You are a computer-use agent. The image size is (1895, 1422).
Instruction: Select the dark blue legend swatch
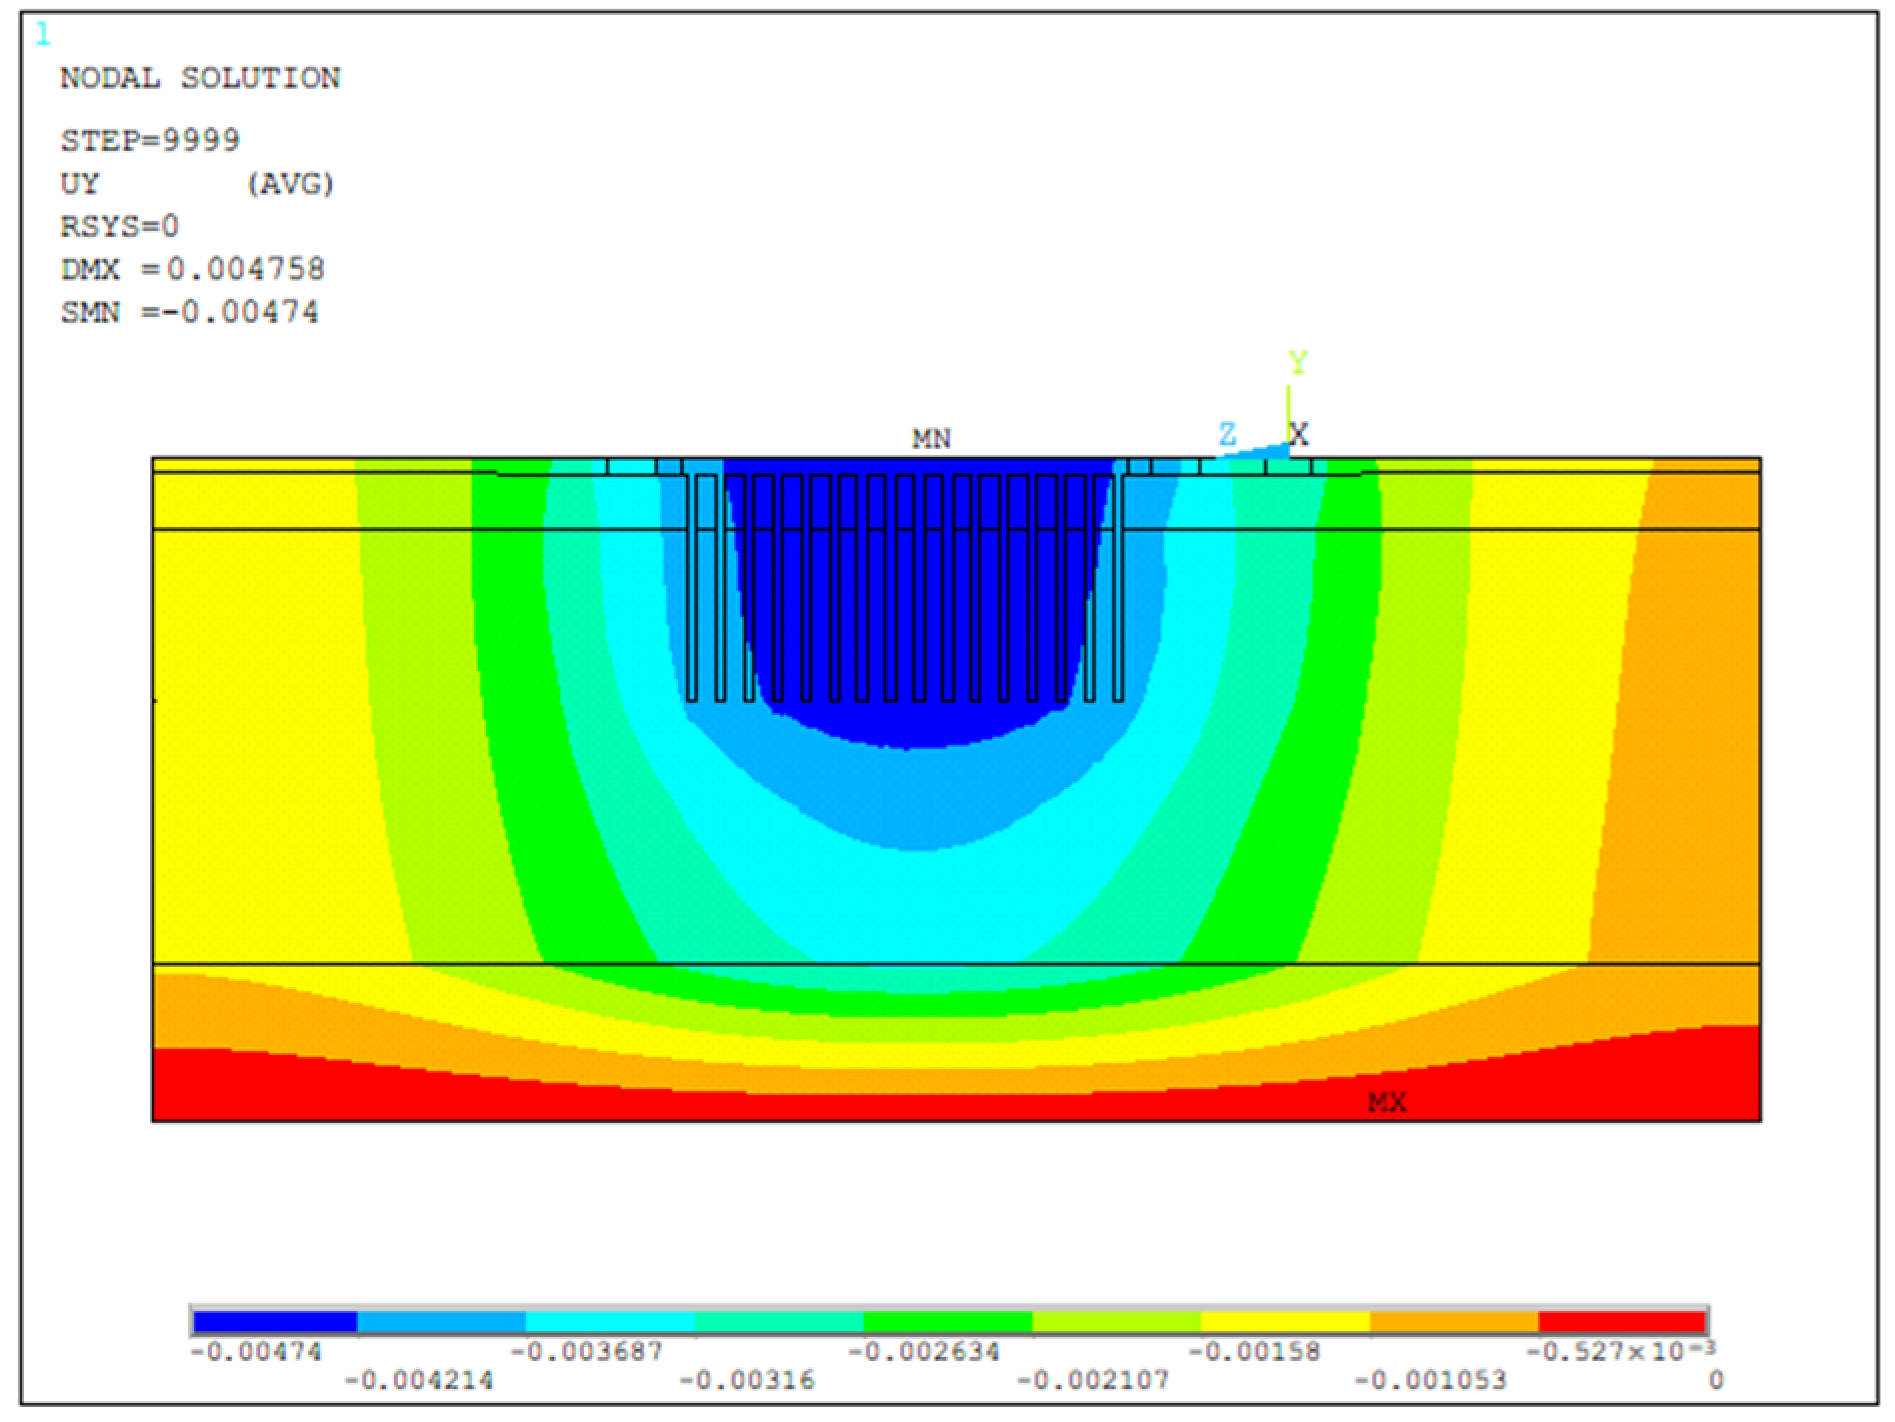pyautogui.click(x=275, y=1322)
